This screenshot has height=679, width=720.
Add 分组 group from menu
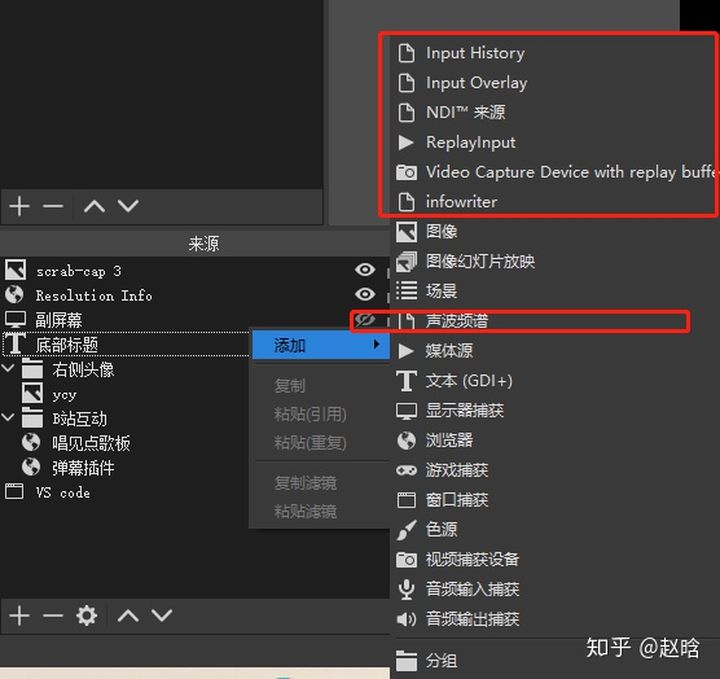click(x=555, y=661)
